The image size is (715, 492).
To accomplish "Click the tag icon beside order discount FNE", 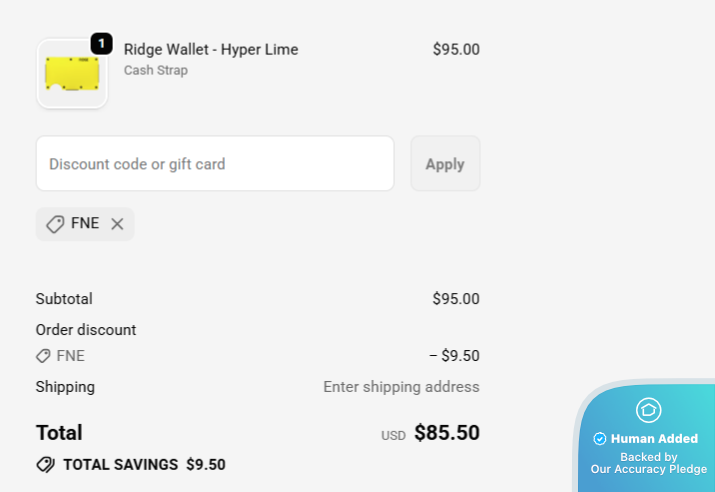I will [x=43, y=356].
